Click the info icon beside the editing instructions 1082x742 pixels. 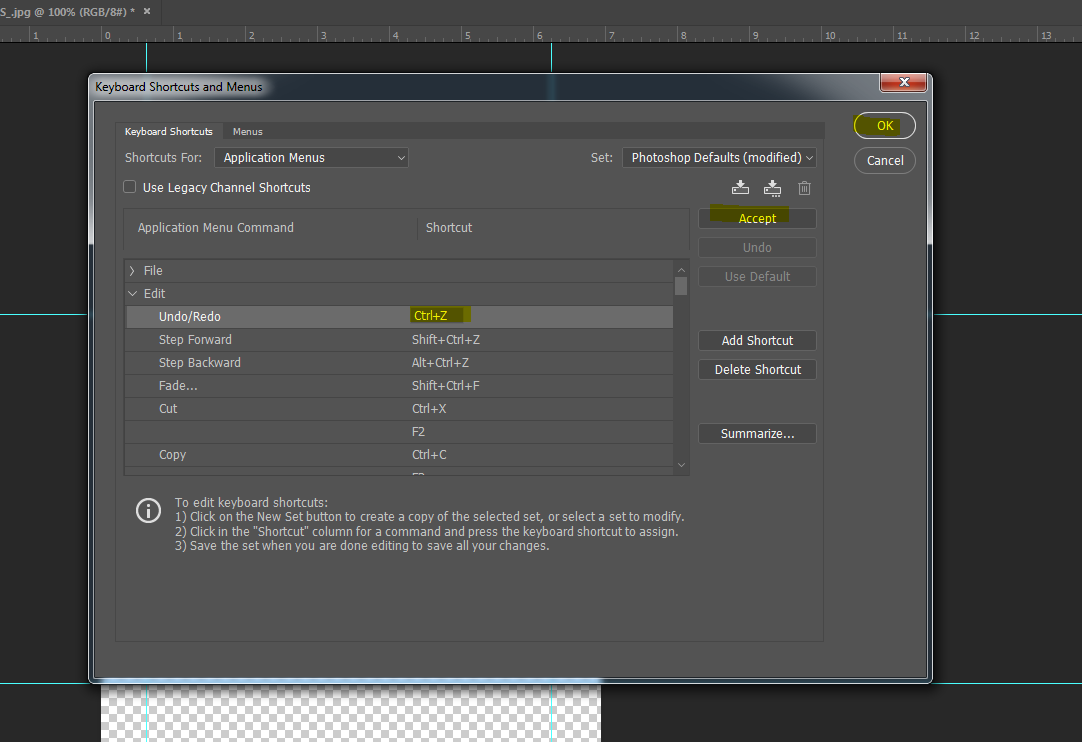[x=148, y=511]
